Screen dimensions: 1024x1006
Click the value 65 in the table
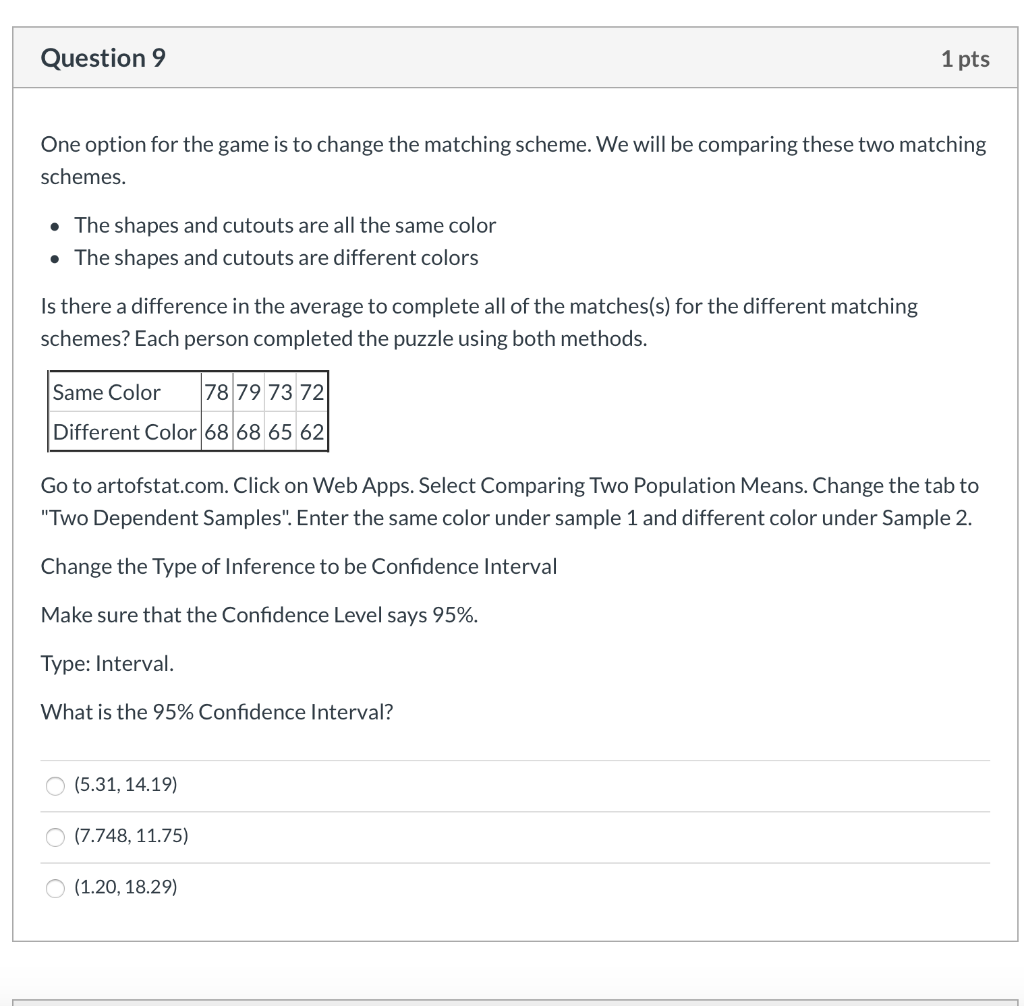coord(281,432)
